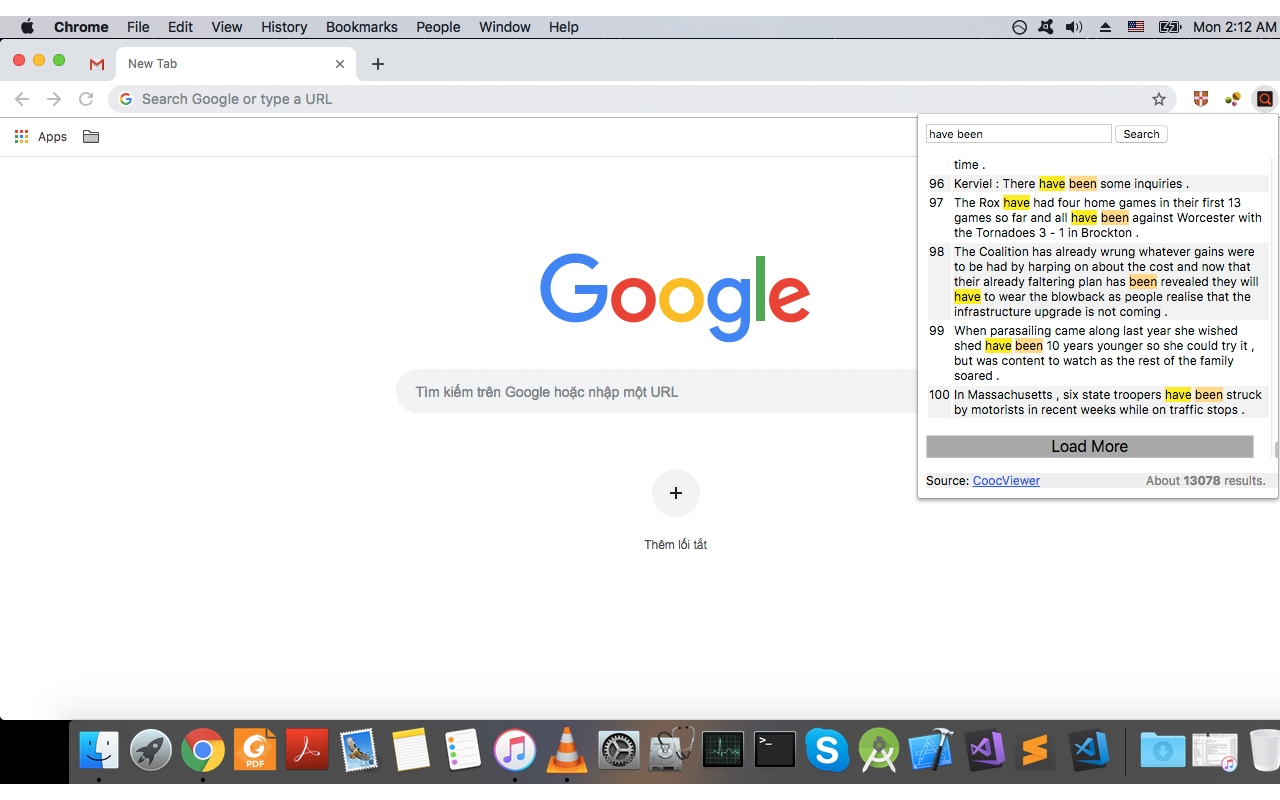
Task: Open the File menu
Action: point(138,27)
